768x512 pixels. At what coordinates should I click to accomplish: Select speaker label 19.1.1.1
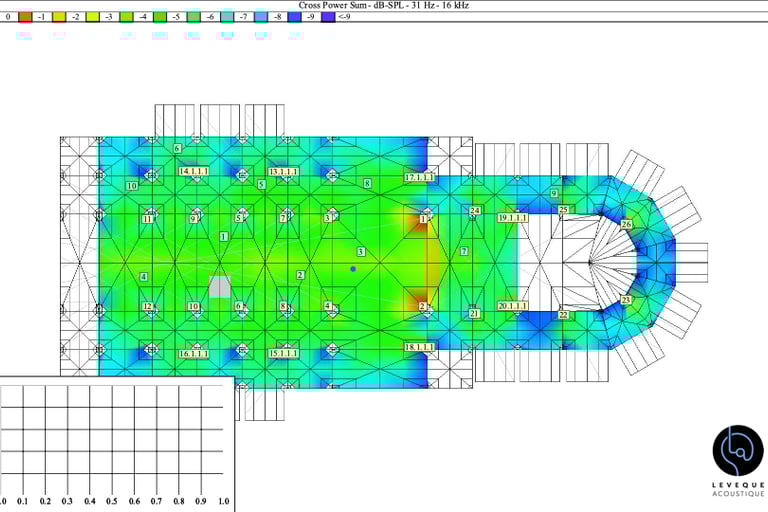pyautogui.click(x=512, y=218)
